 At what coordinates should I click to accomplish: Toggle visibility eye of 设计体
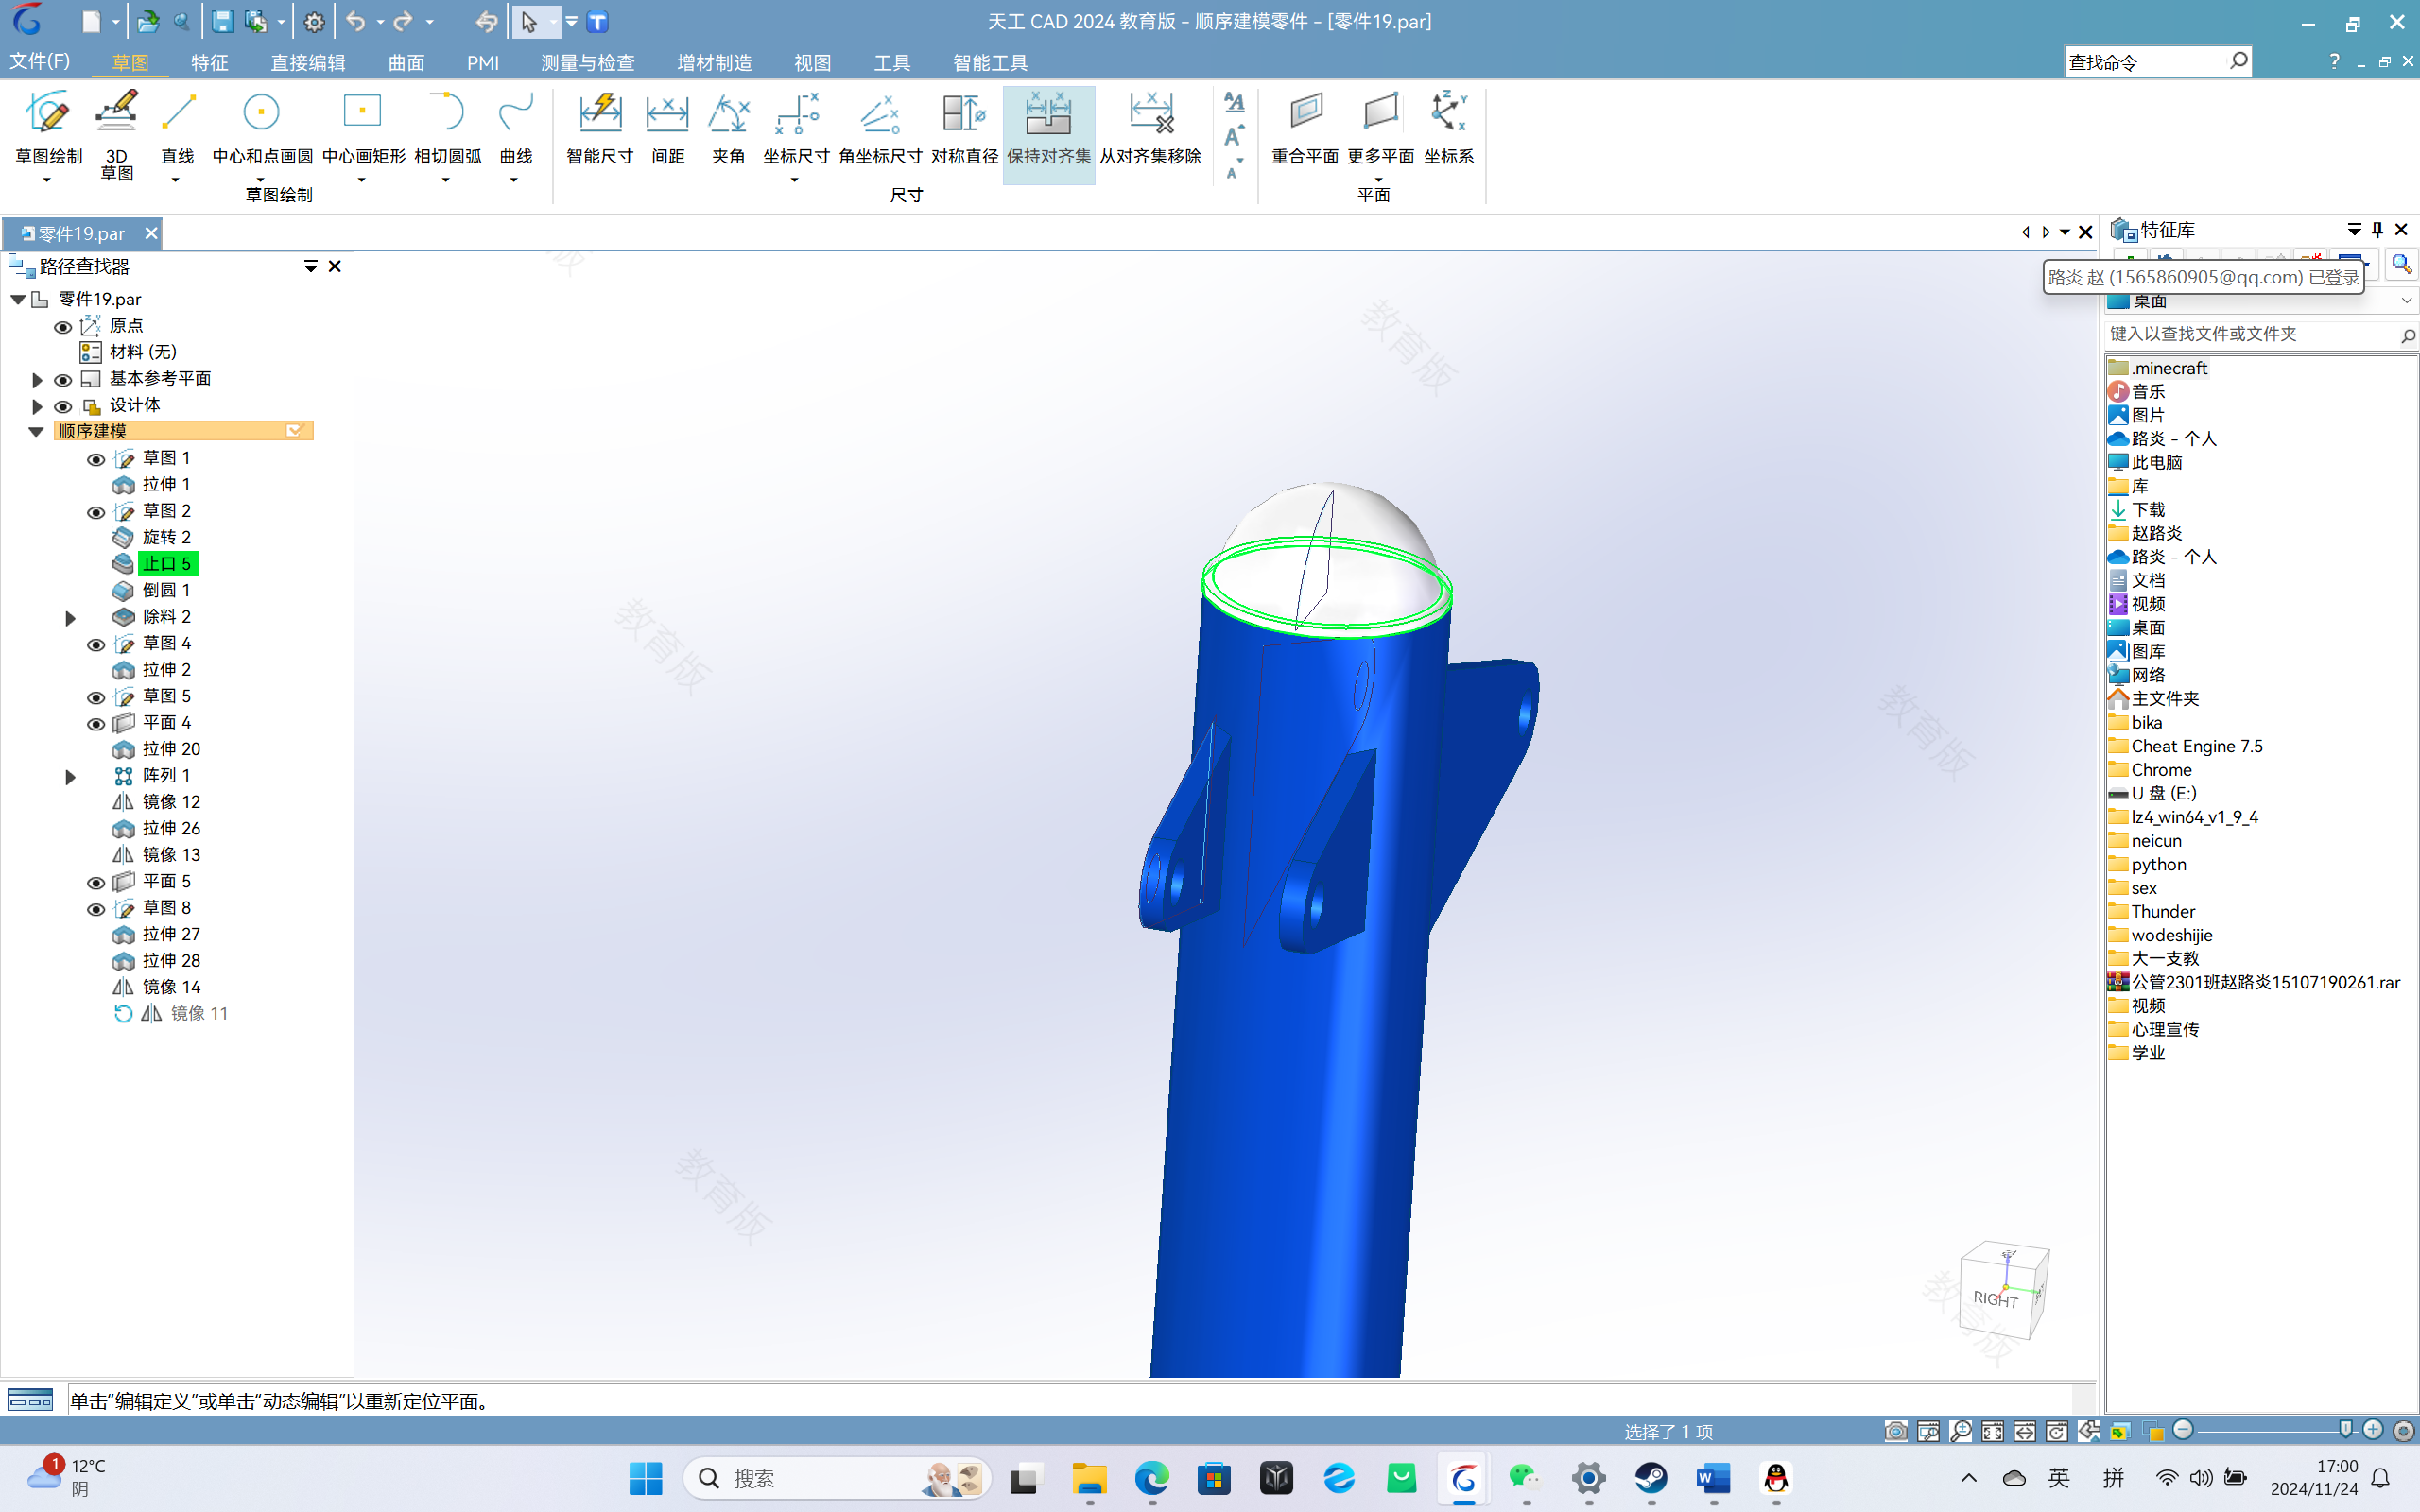pyautogui.click(x=62, y=407)
